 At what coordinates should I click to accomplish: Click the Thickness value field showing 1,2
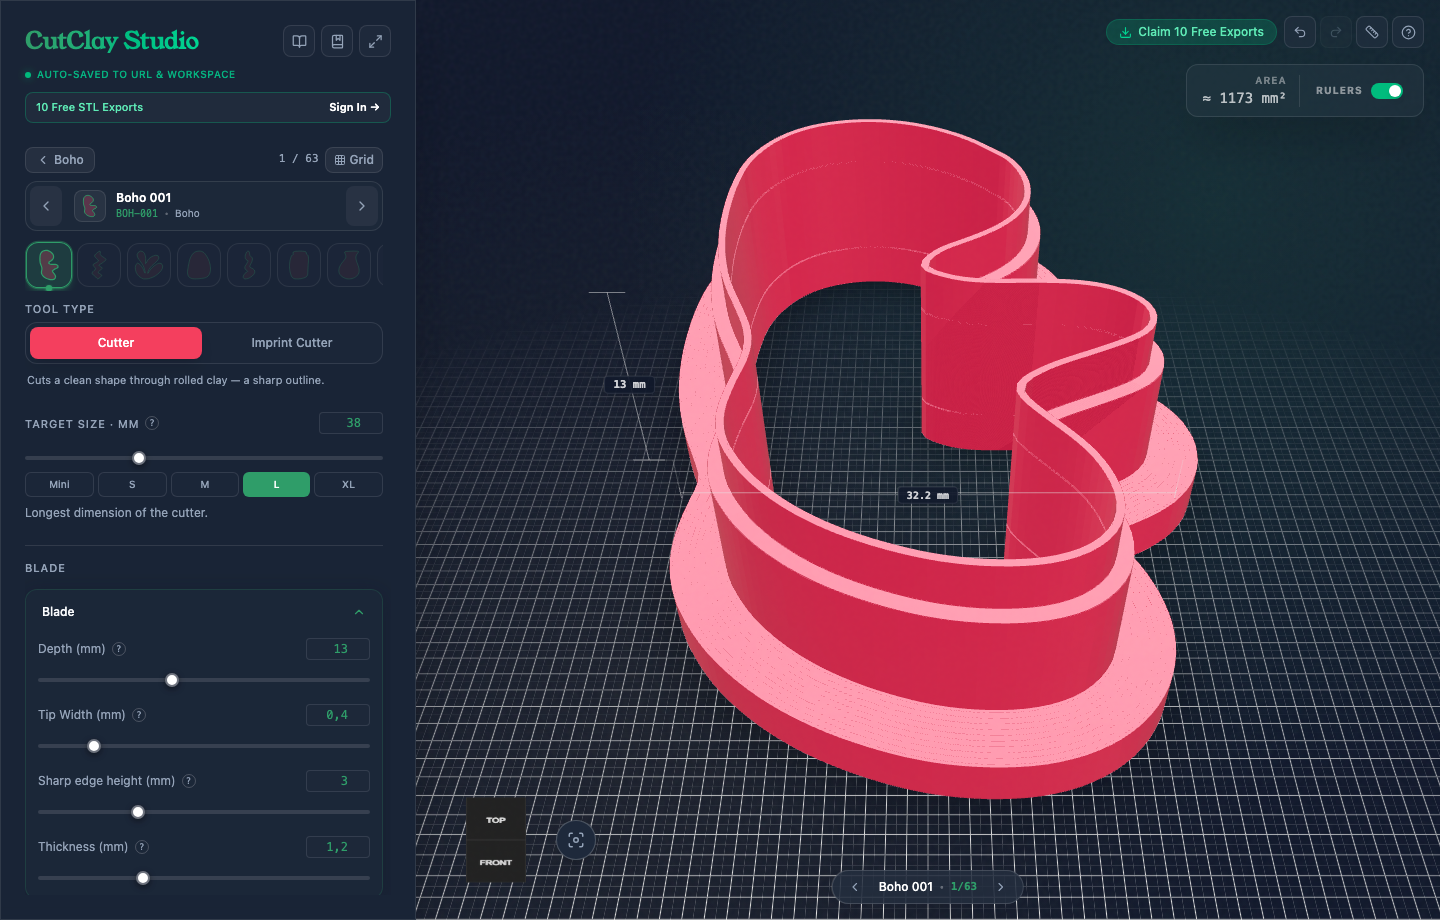tap(338, 847)
